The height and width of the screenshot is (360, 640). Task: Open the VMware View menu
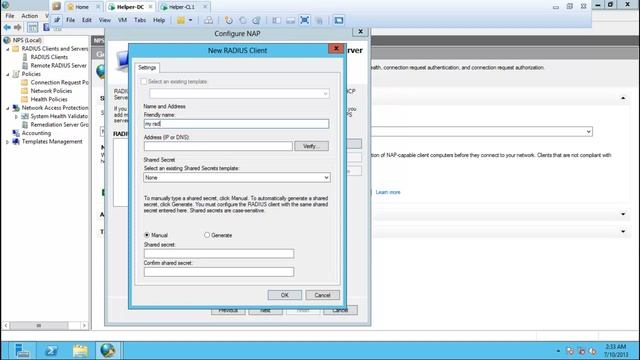point(104,20)
